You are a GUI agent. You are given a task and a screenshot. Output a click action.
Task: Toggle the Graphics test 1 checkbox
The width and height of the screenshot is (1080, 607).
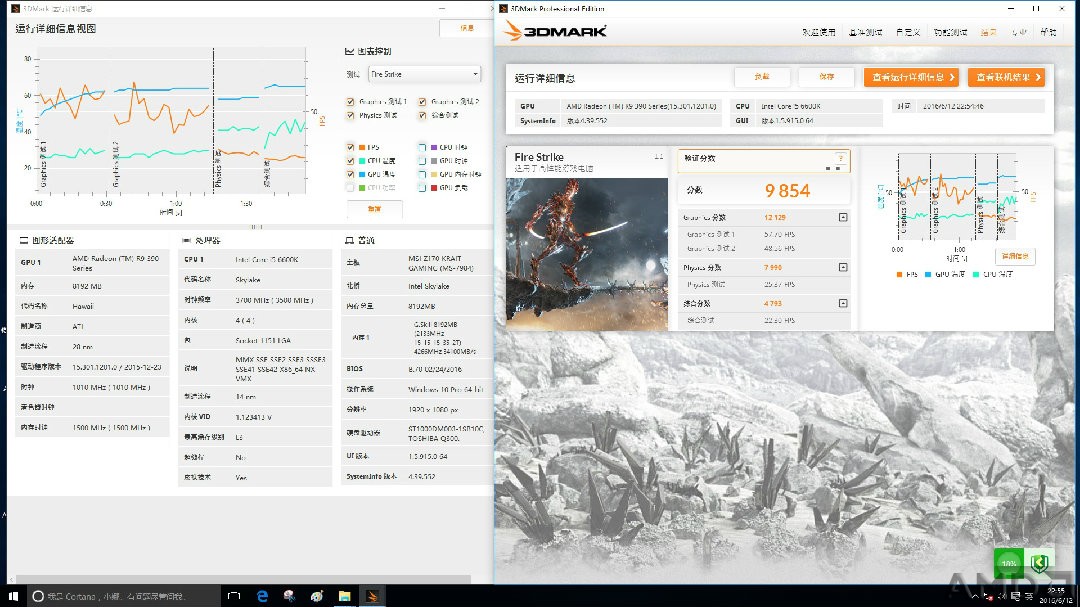[x=351, y=102]
